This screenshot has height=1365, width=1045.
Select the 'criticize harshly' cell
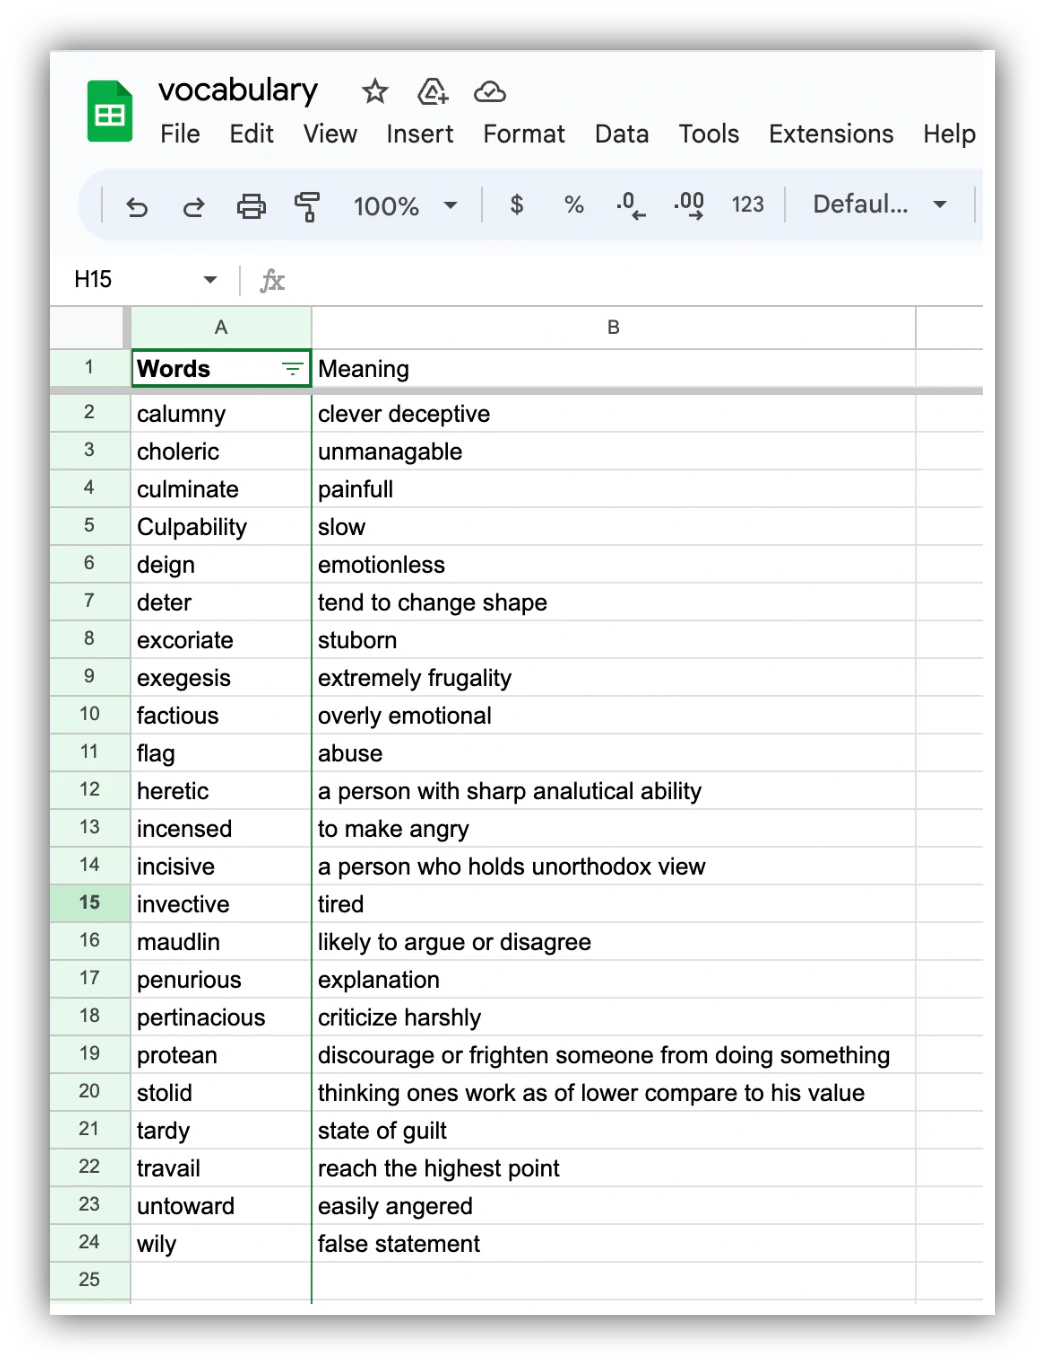613,1017
